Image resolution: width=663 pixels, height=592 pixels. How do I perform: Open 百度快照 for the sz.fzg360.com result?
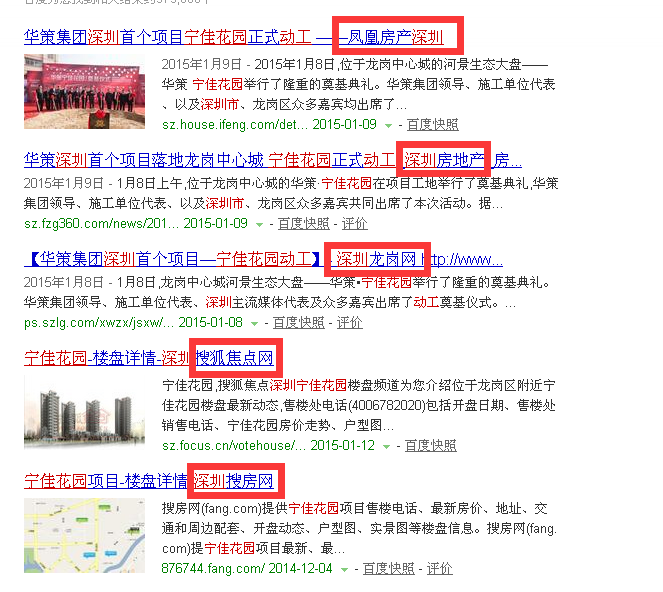[x=303, y=224]
